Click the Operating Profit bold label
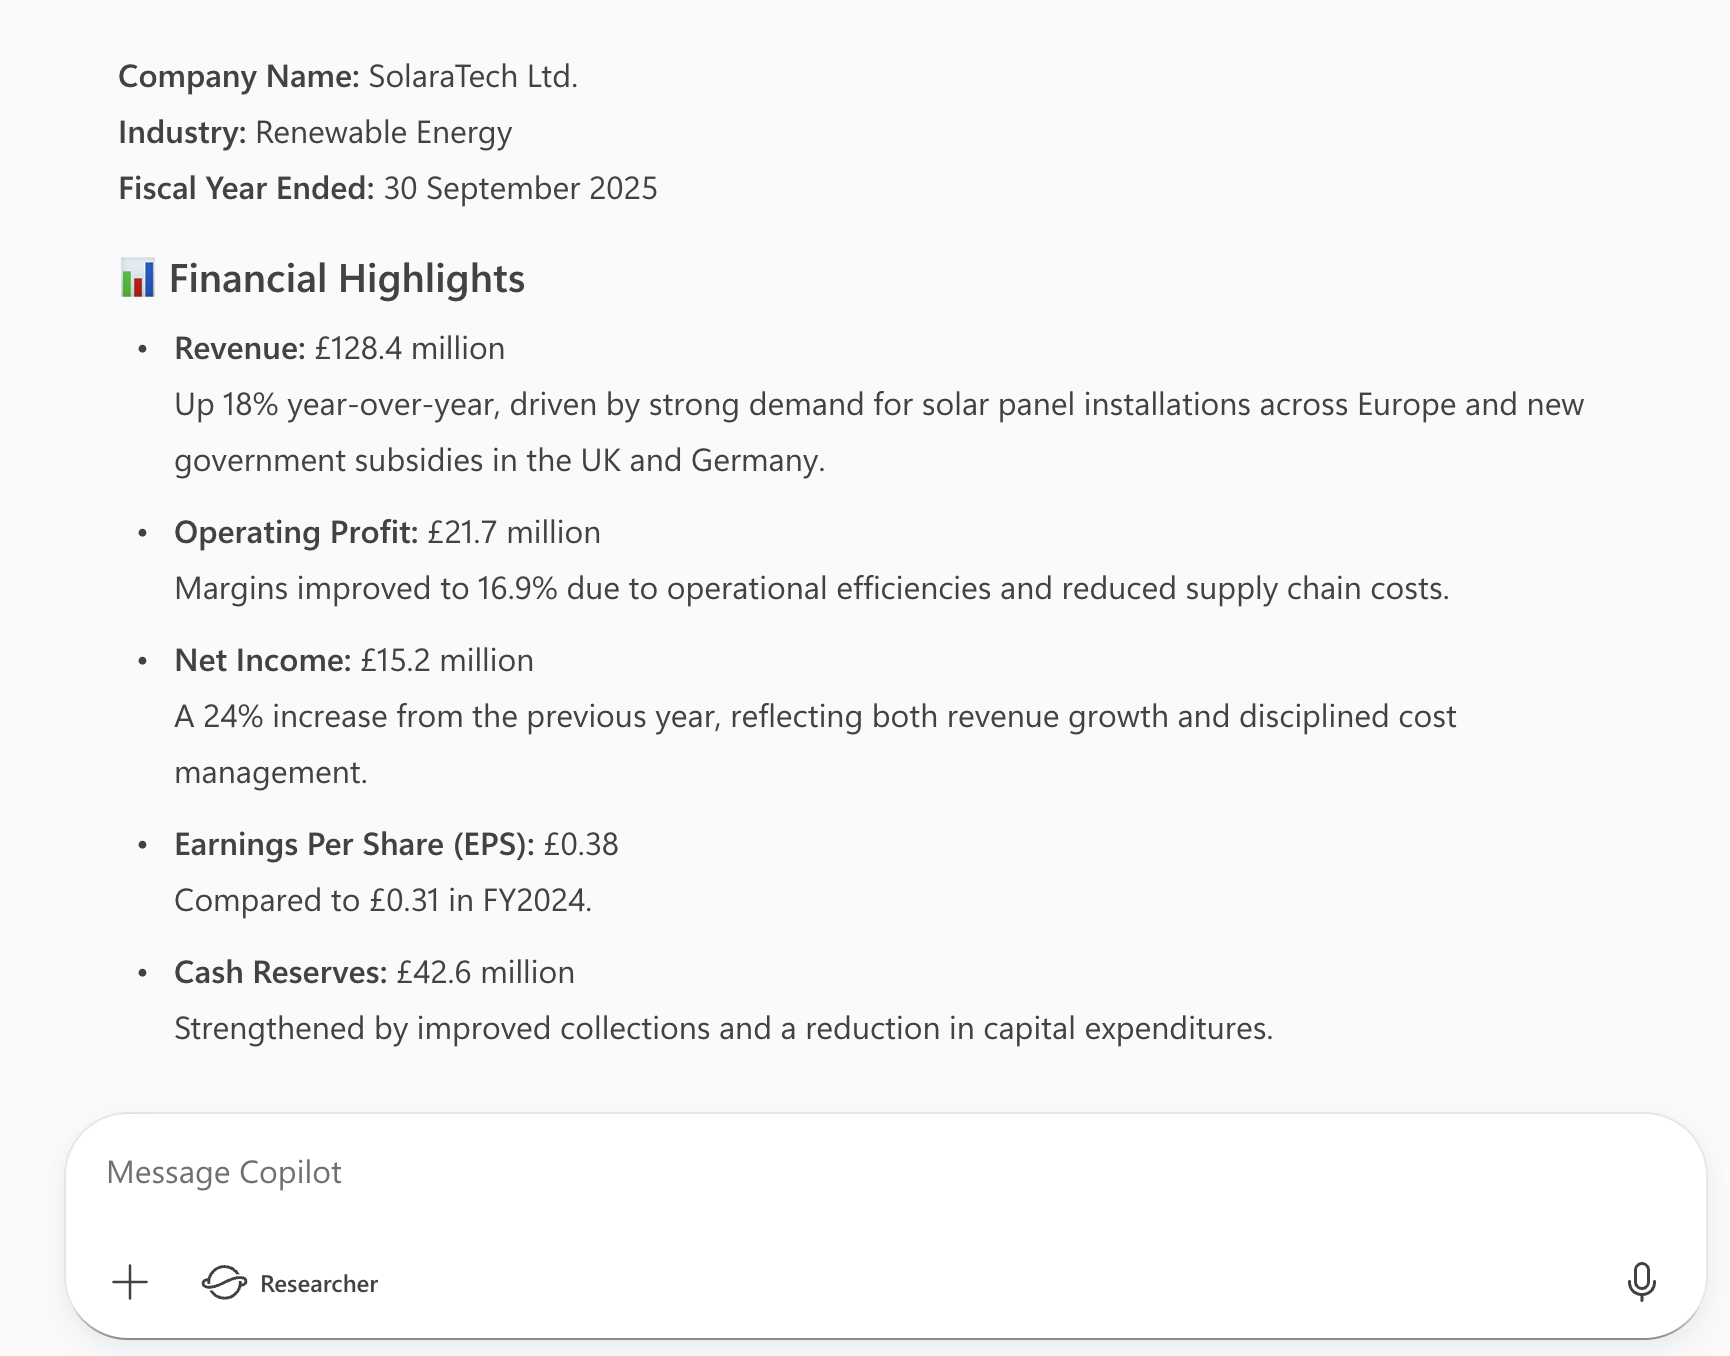This screenshot has width=1730, height=1356. 295,532
